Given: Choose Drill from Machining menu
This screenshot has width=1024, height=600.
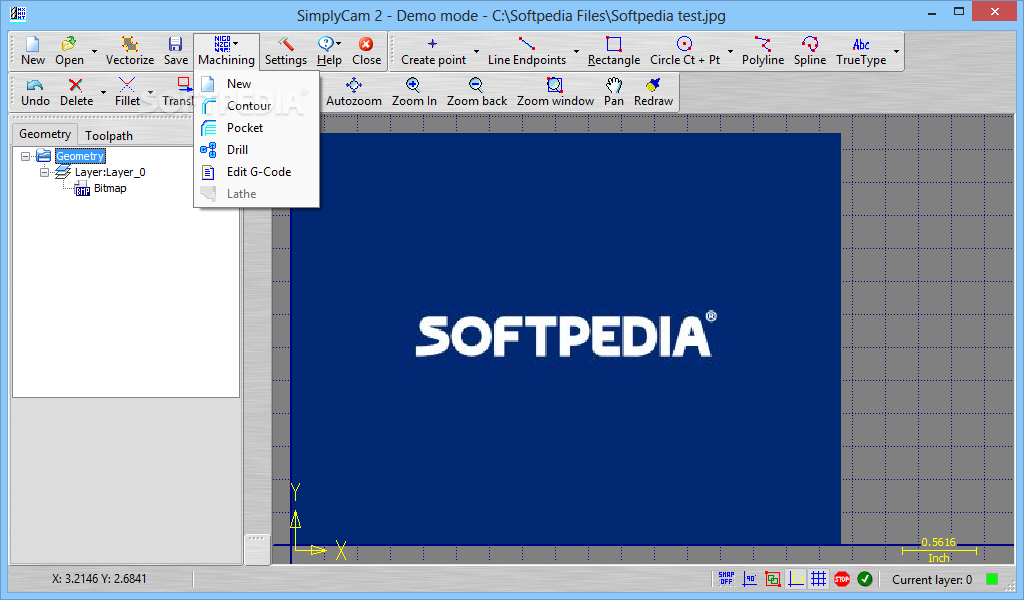Looking at the screenshot, I should pos(257,150).
